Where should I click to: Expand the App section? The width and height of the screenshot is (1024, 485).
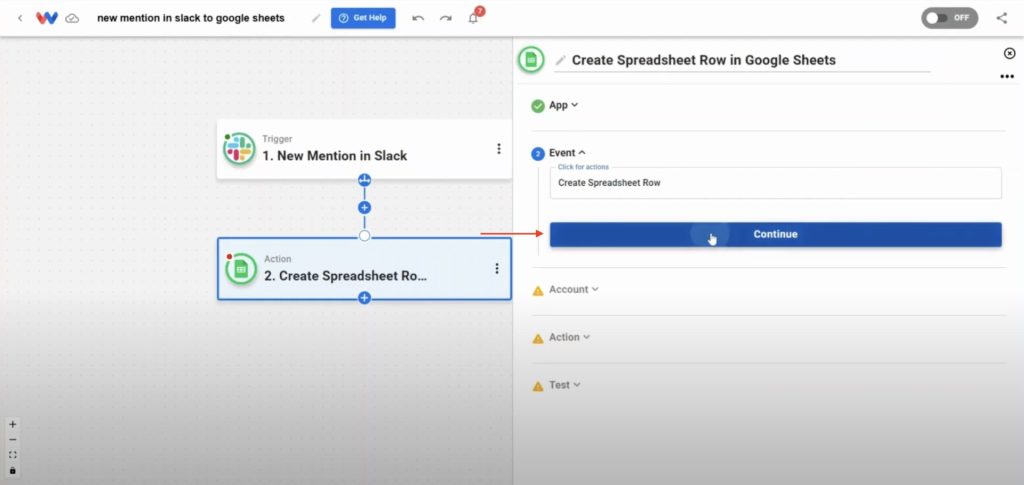pyautogui.click(x=564, y=105)
